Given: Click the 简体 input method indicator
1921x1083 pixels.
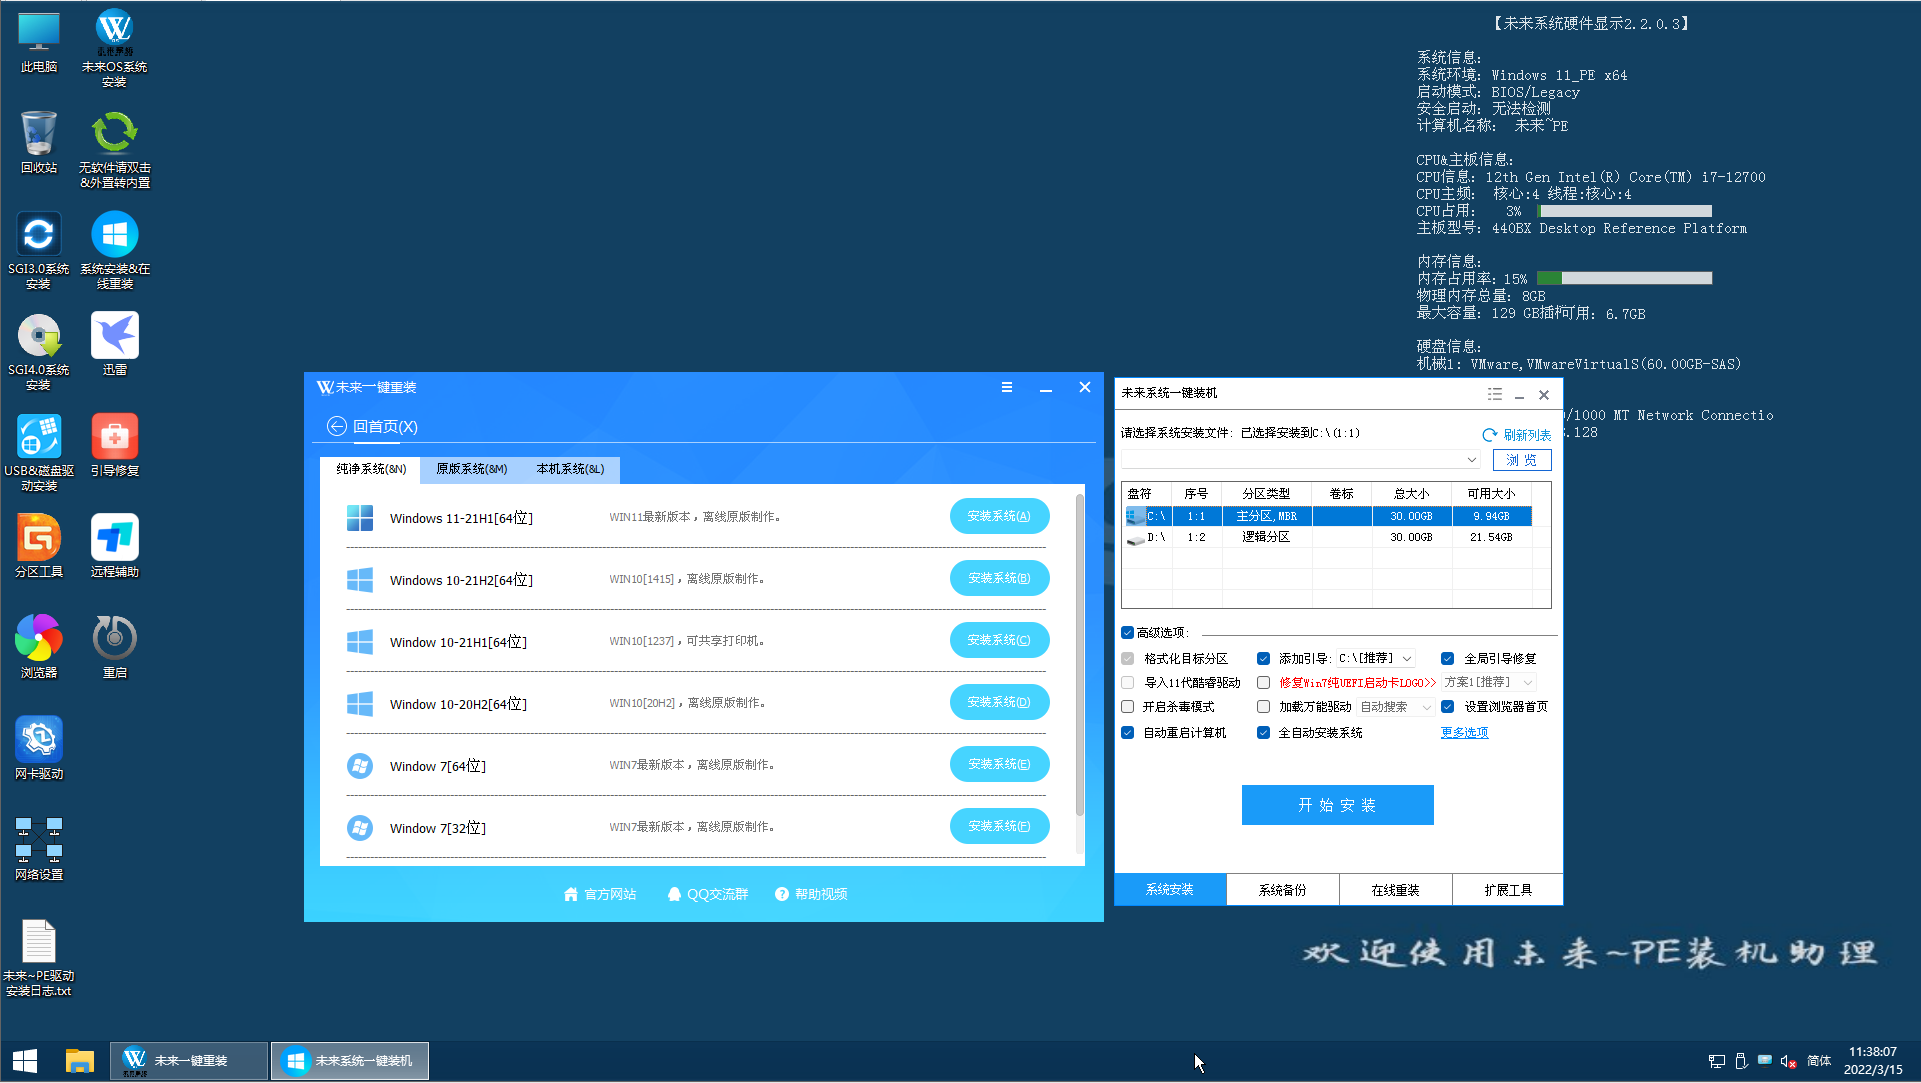Looking at the screenshot, I should point(1819,1061).
